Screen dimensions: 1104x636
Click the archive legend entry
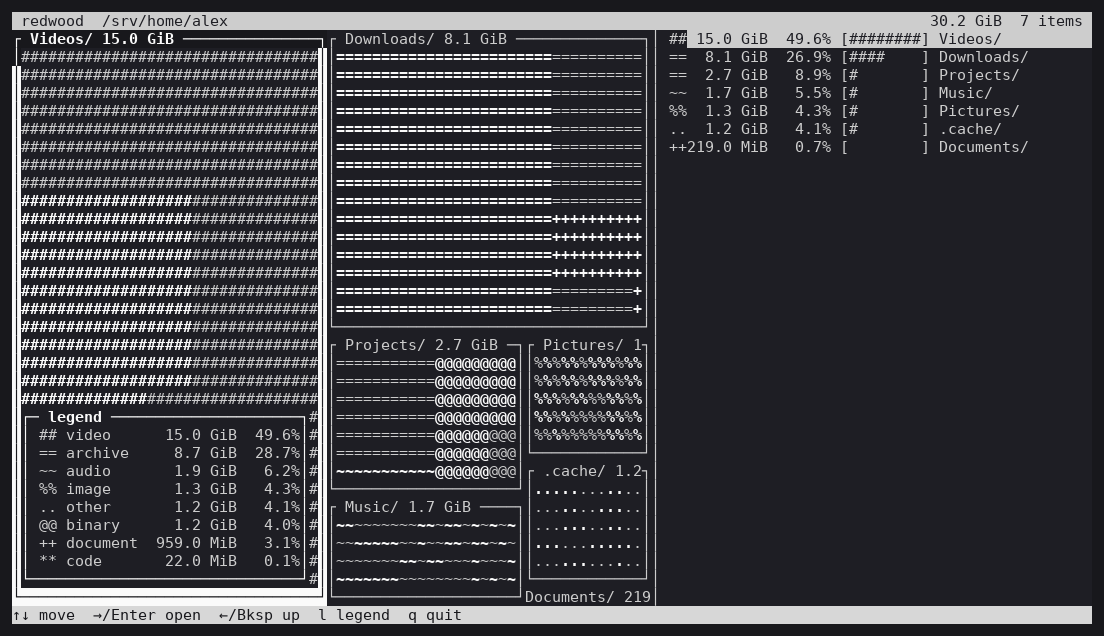170,454
